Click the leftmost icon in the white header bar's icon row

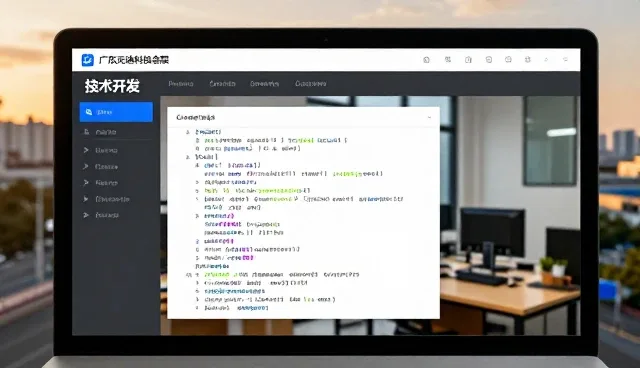click(427, 60)
